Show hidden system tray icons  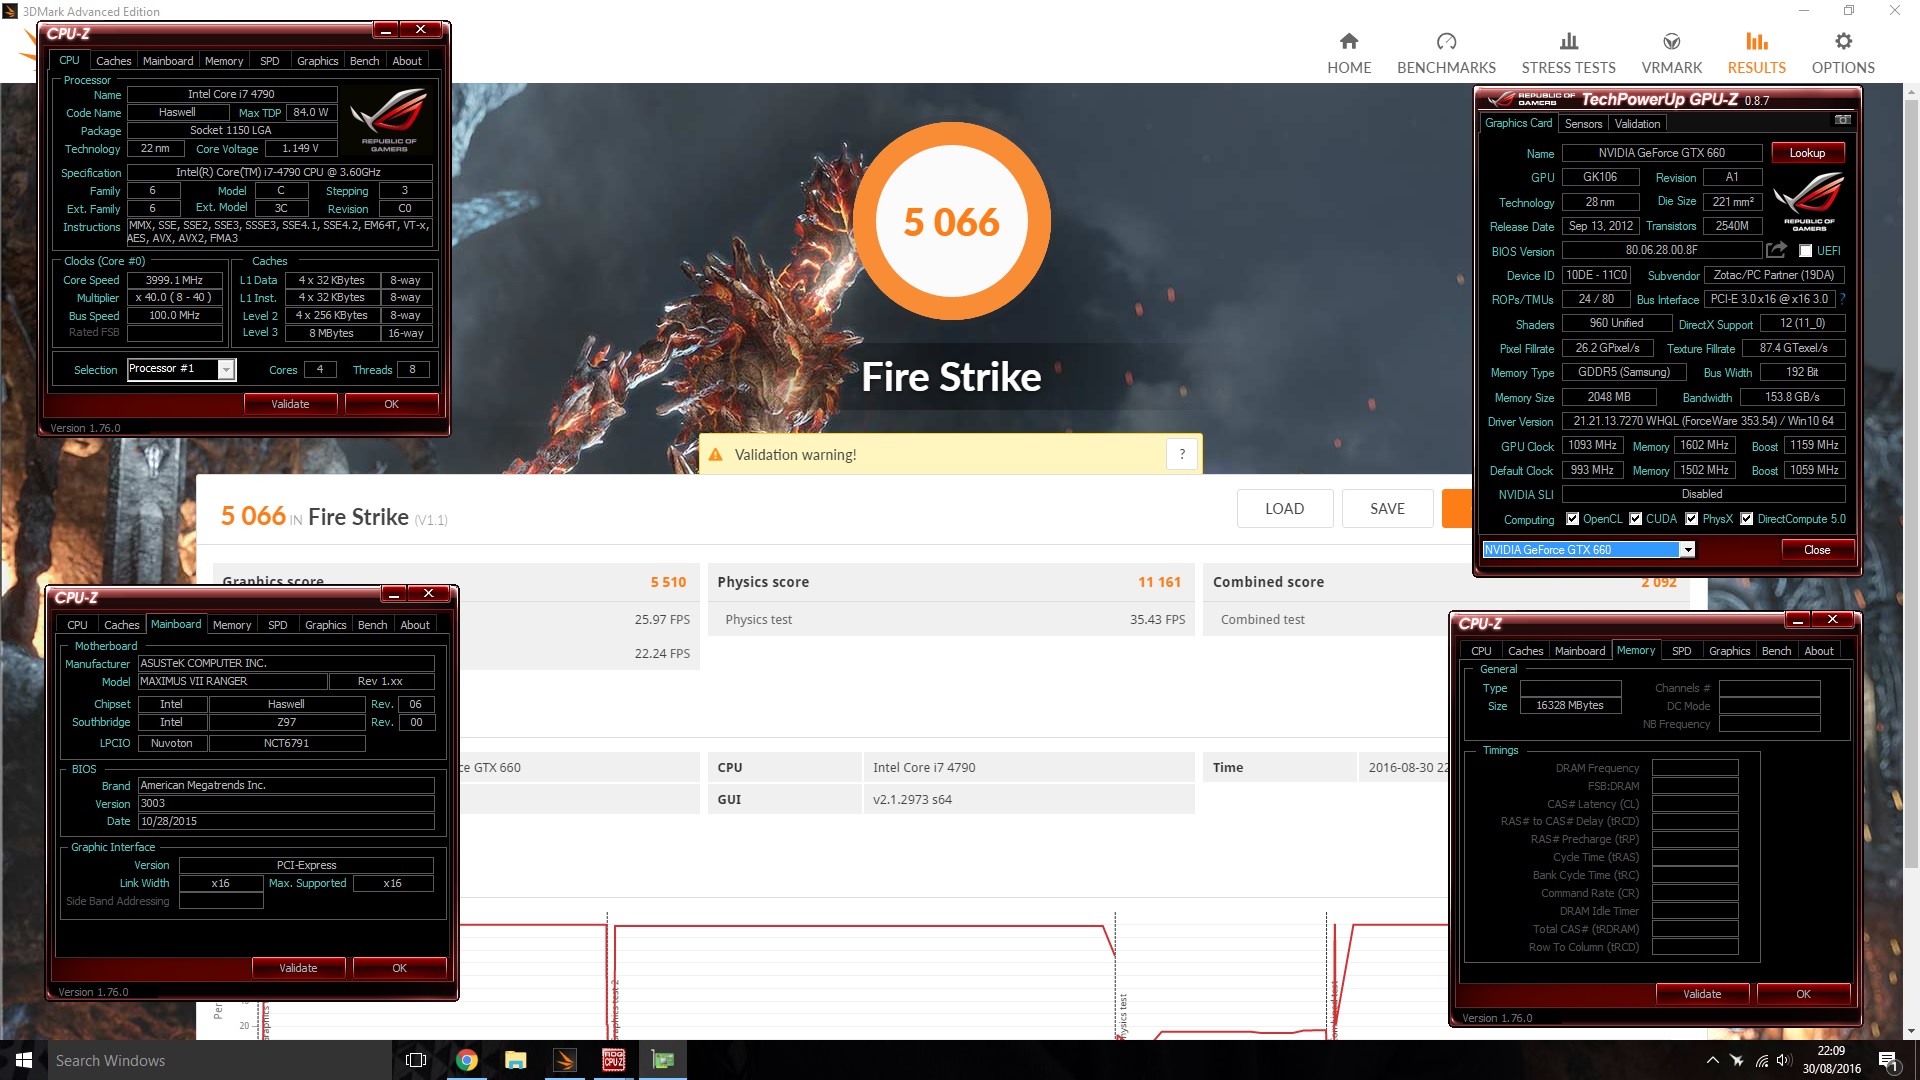point(1712,1060)
